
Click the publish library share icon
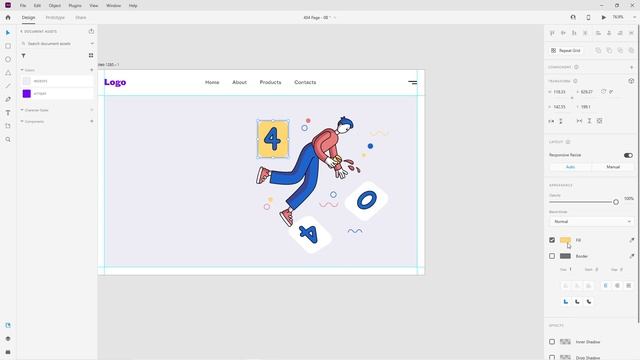(x=91, y=31)
